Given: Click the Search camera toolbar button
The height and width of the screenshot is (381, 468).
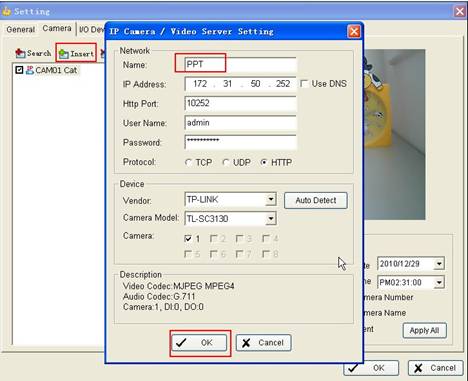Looking at the screenshot, I should 33,53.
